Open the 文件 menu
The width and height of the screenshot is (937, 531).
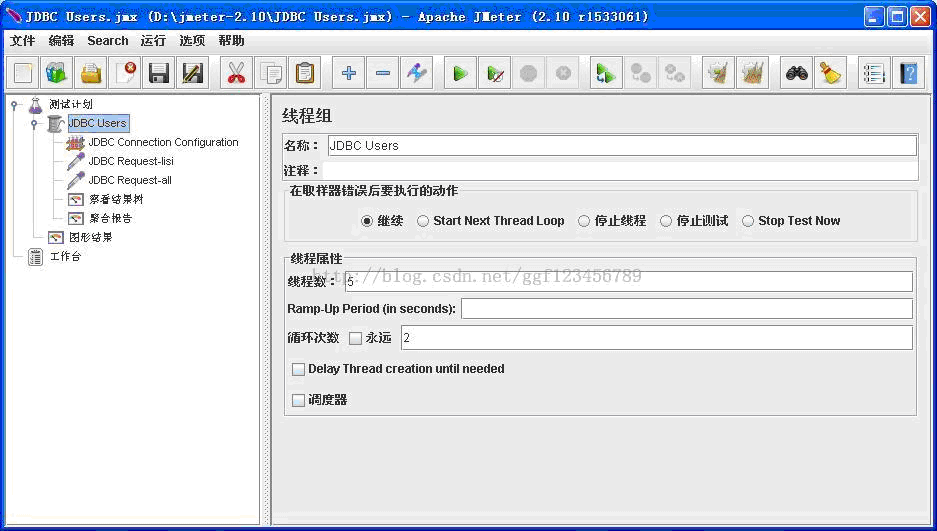[x=23, y=41]
